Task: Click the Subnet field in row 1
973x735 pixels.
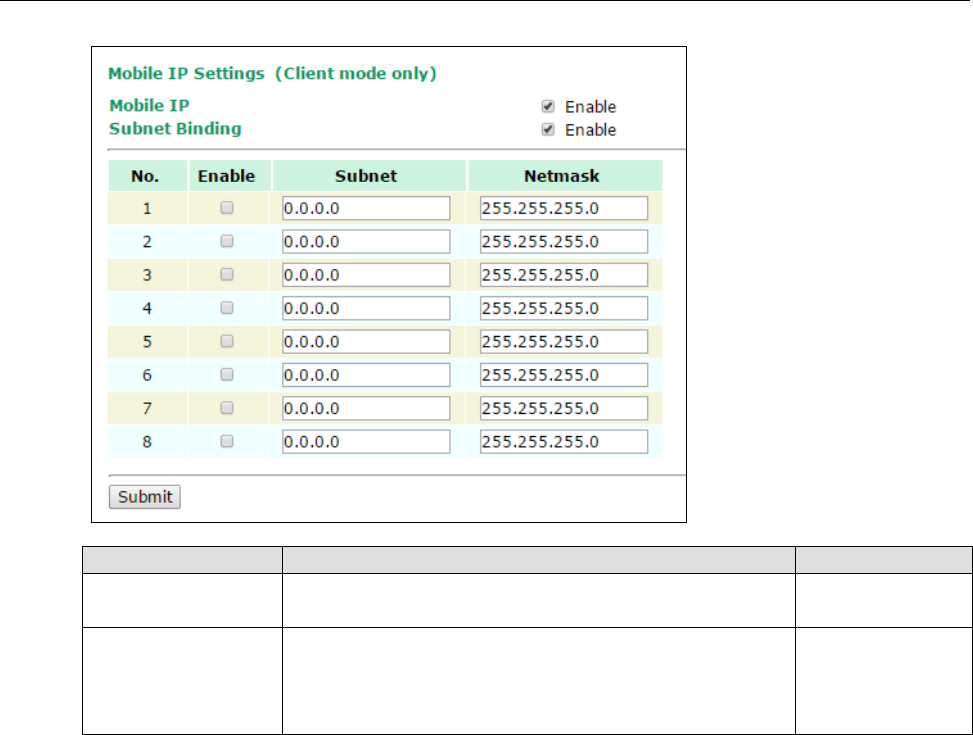Action: pyautogui.click(x=366, y=208)
